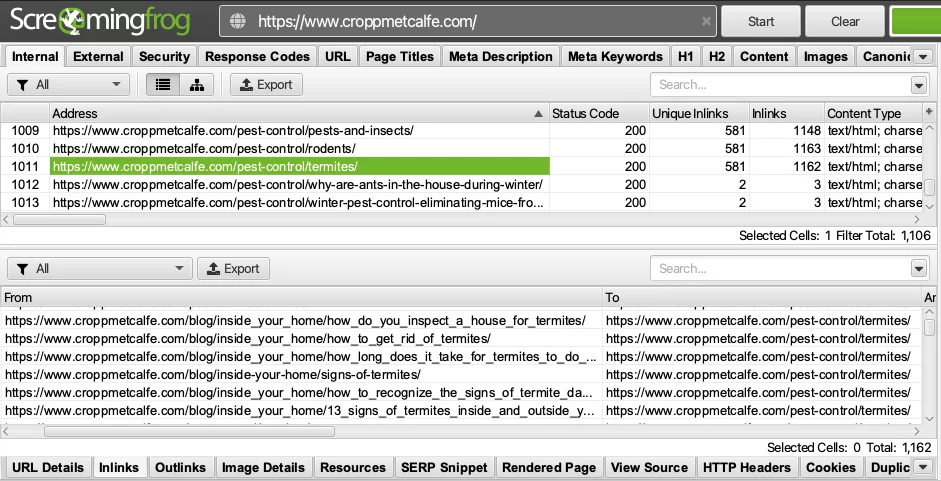Open the Outlinks bottom tab
This screenshot has width=941, height=481.
[180, 467]
